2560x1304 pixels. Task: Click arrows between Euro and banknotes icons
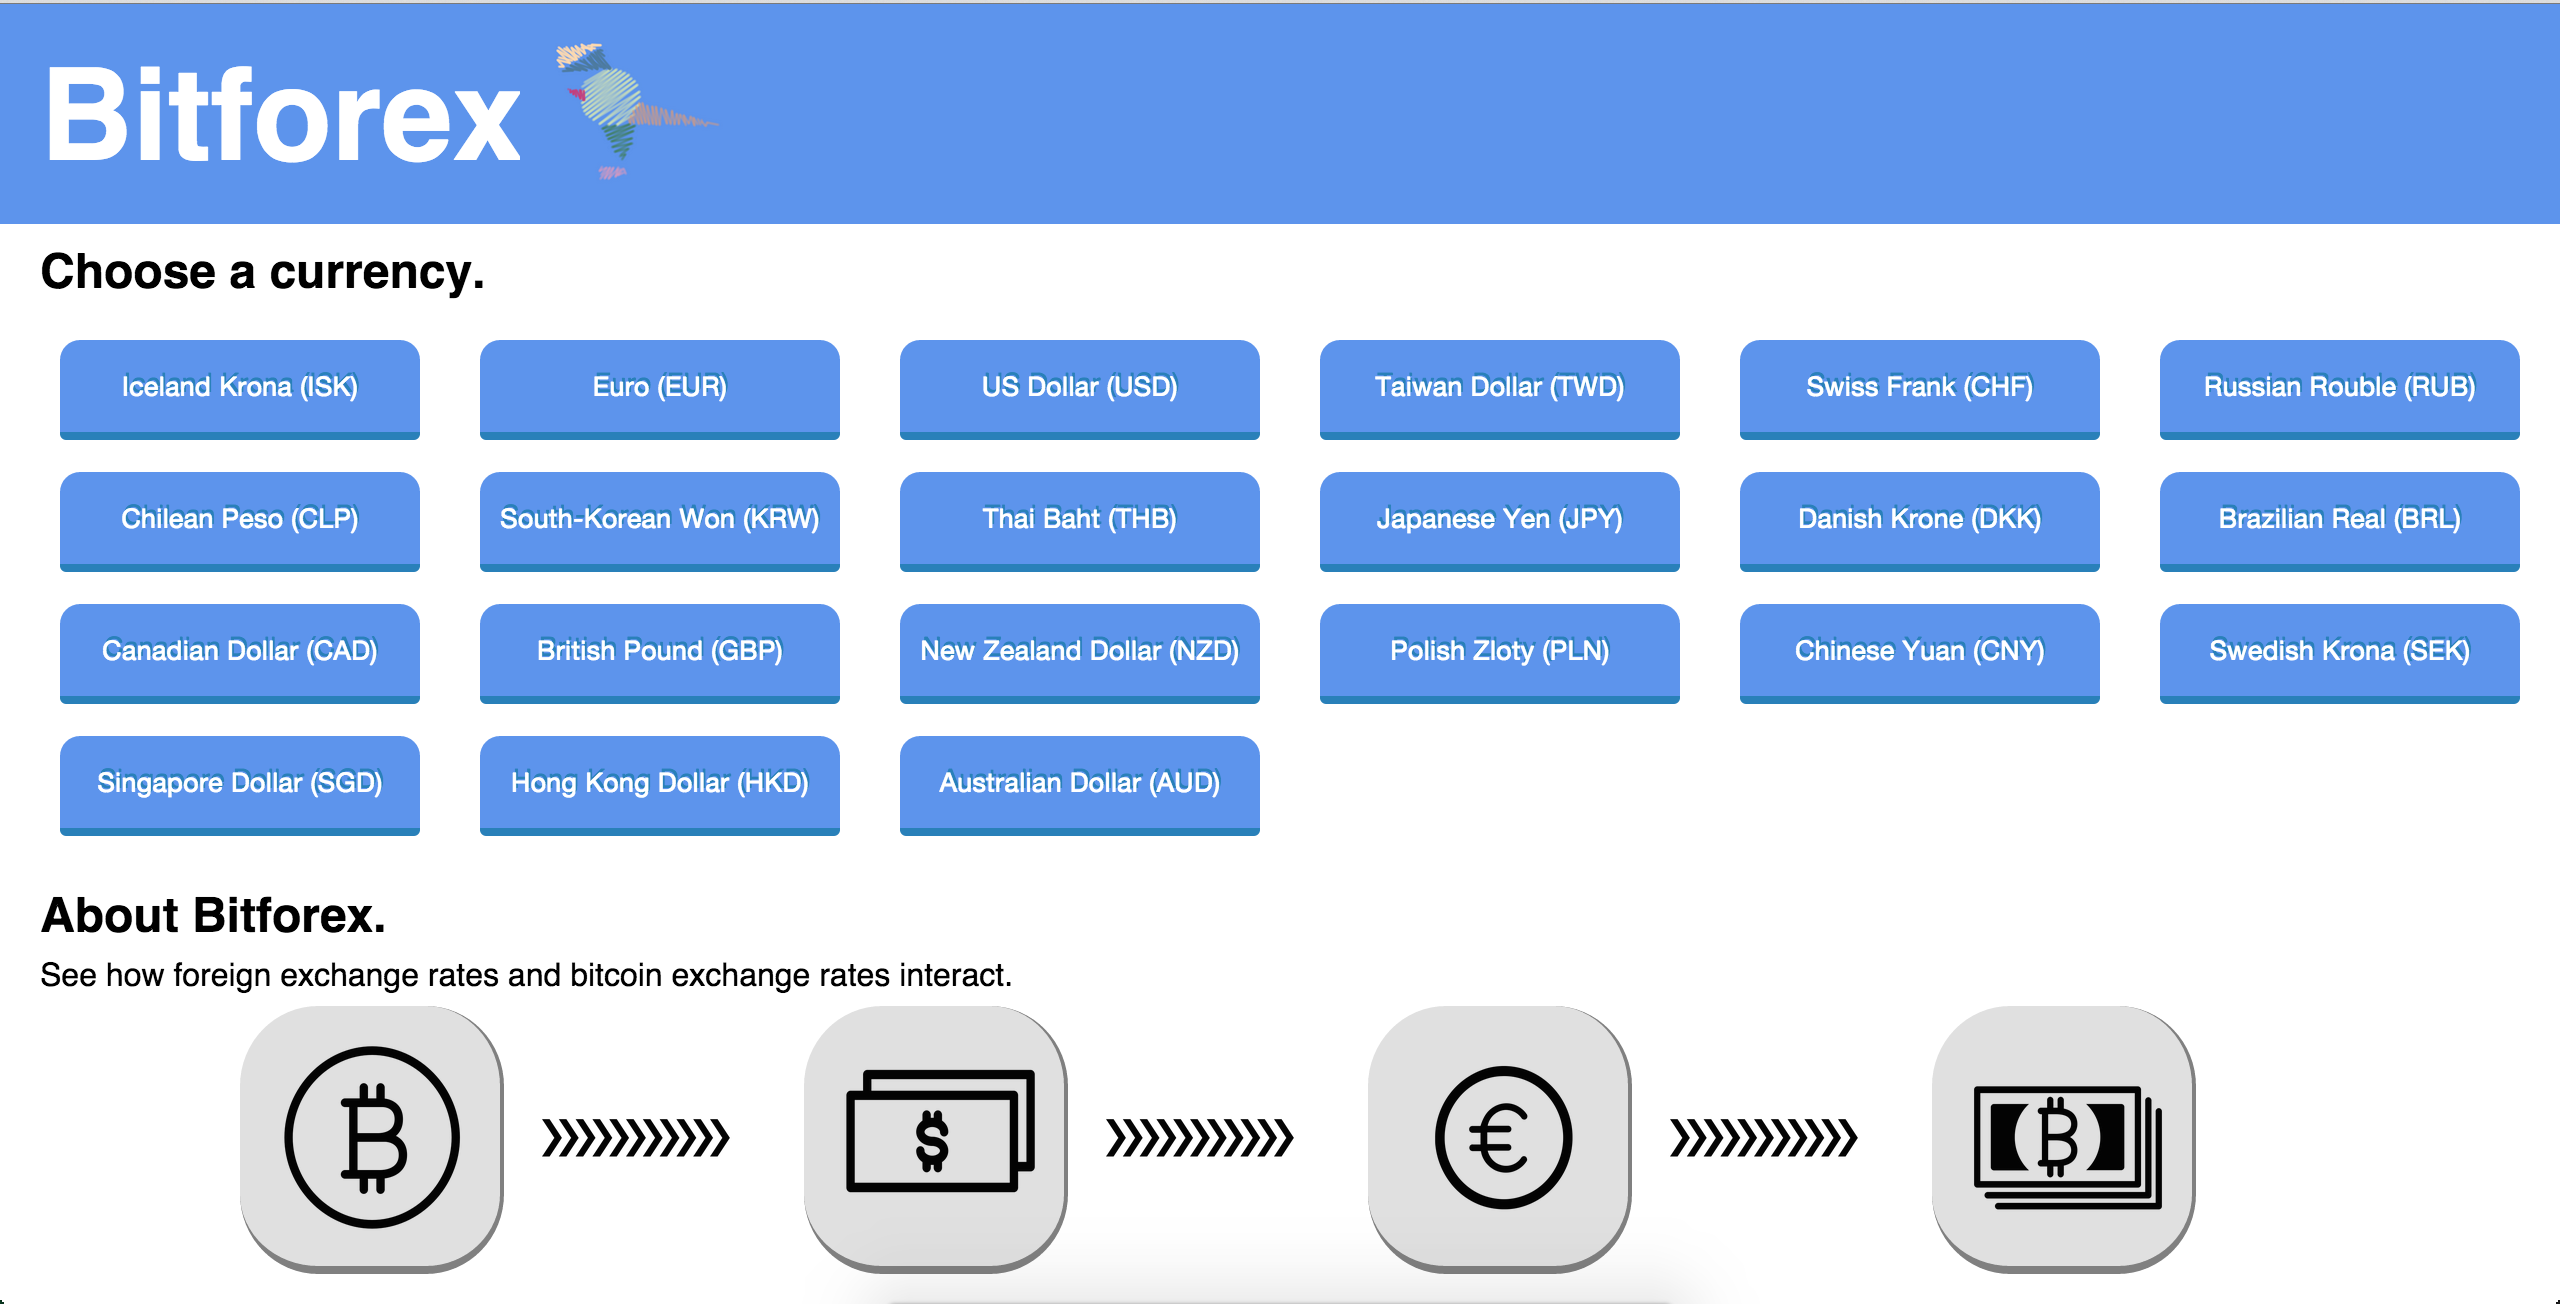(1764, 1138)
